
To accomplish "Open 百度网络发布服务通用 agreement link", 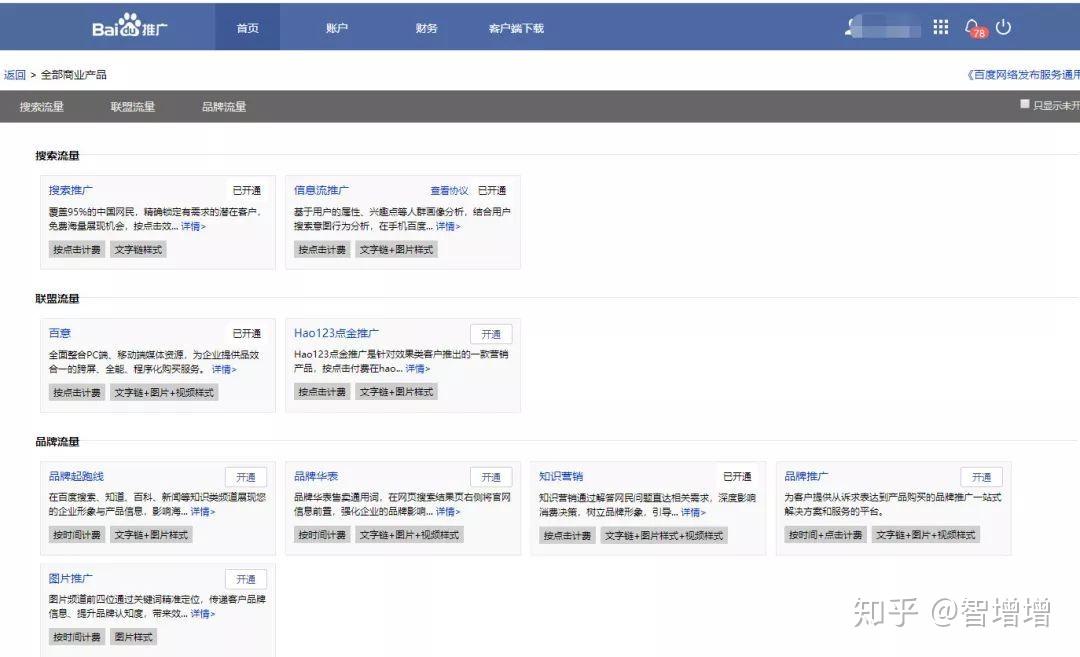I will [1023, 74].
